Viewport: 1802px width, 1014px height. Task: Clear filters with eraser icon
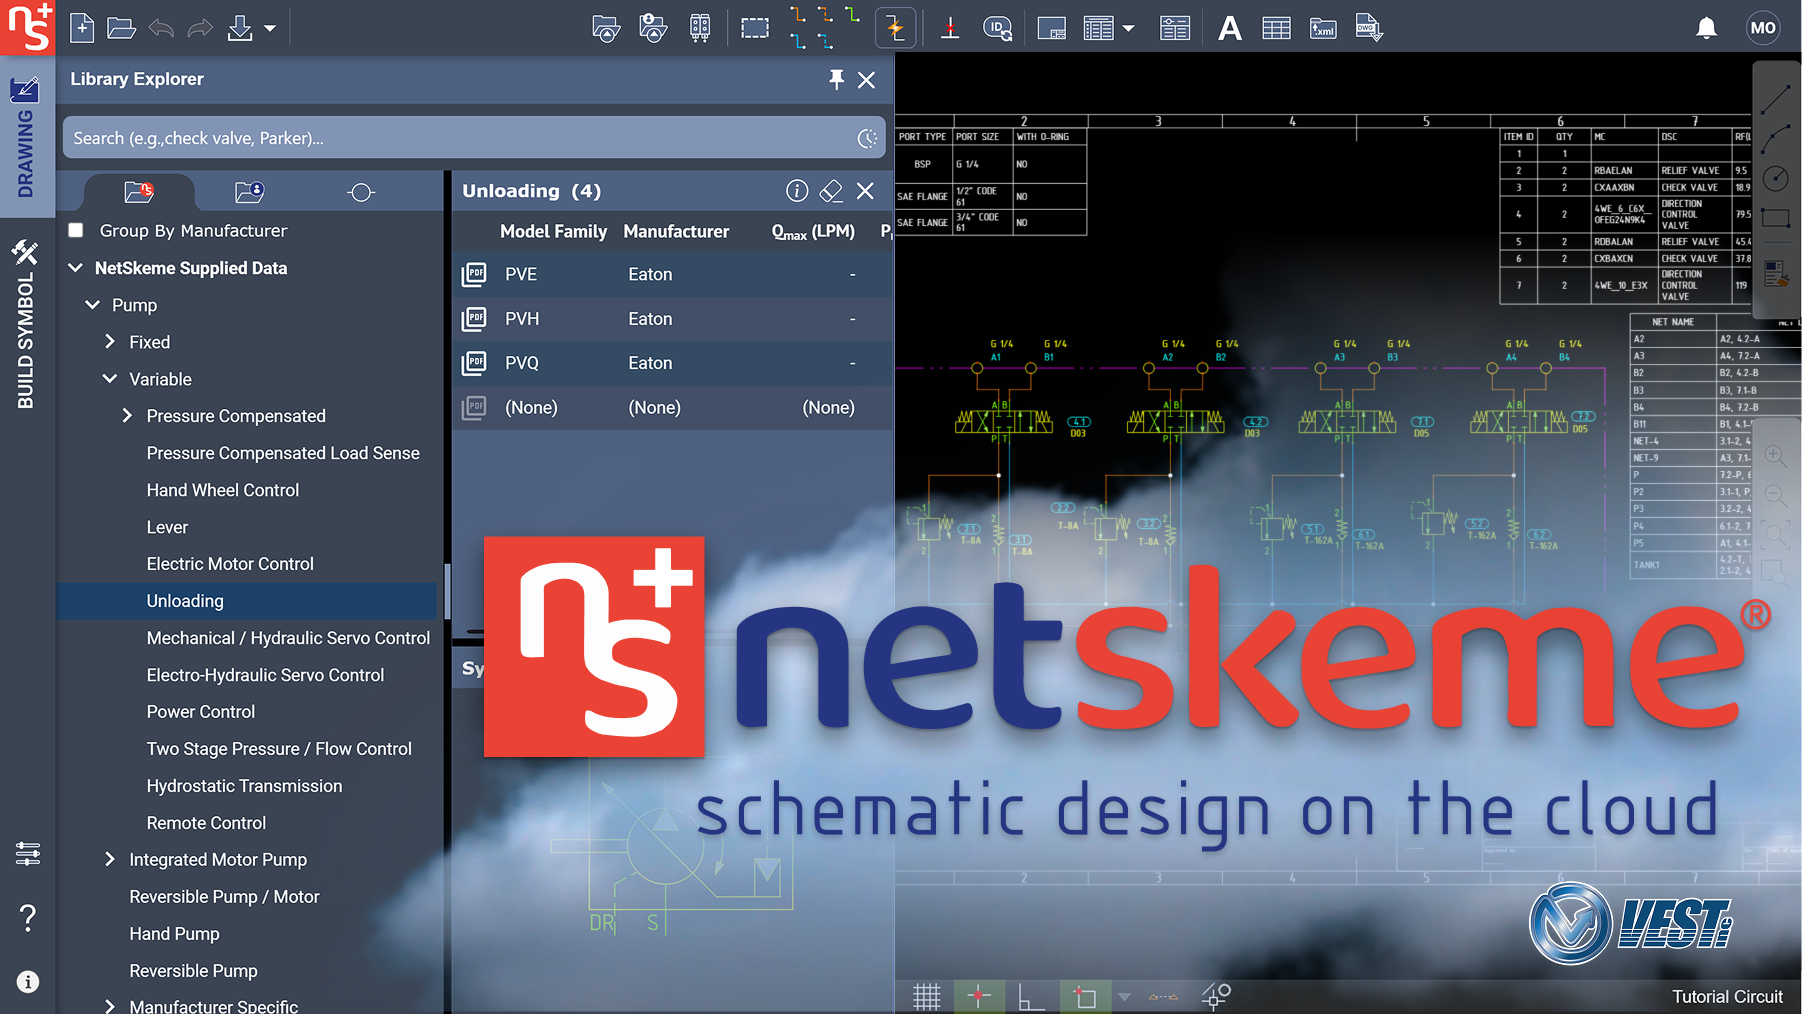(831, 191)
